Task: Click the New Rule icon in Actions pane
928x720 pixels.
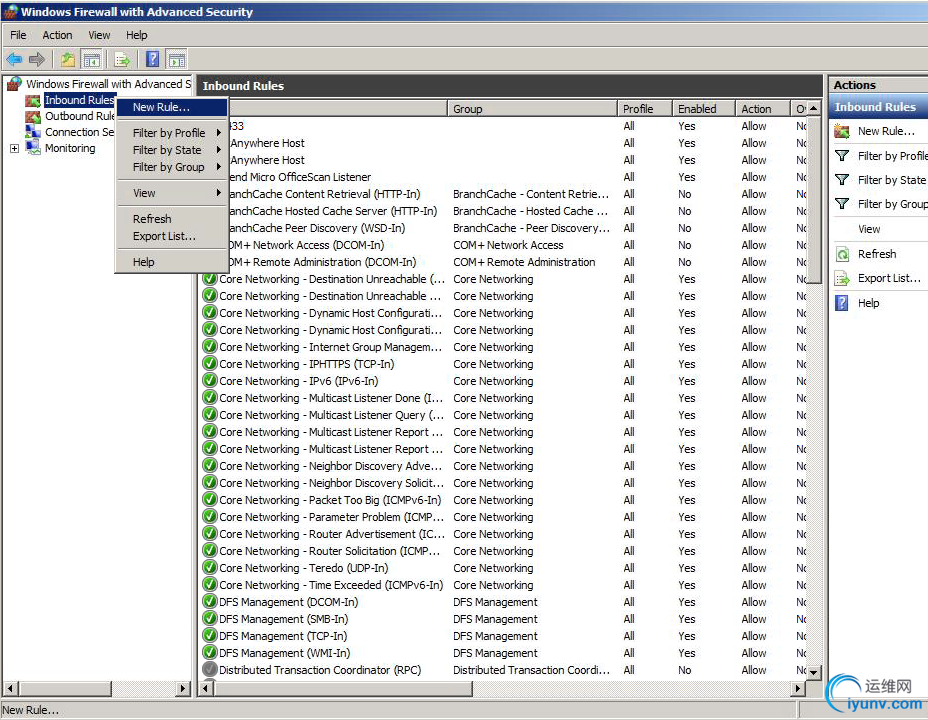Action: coord(842,131)
